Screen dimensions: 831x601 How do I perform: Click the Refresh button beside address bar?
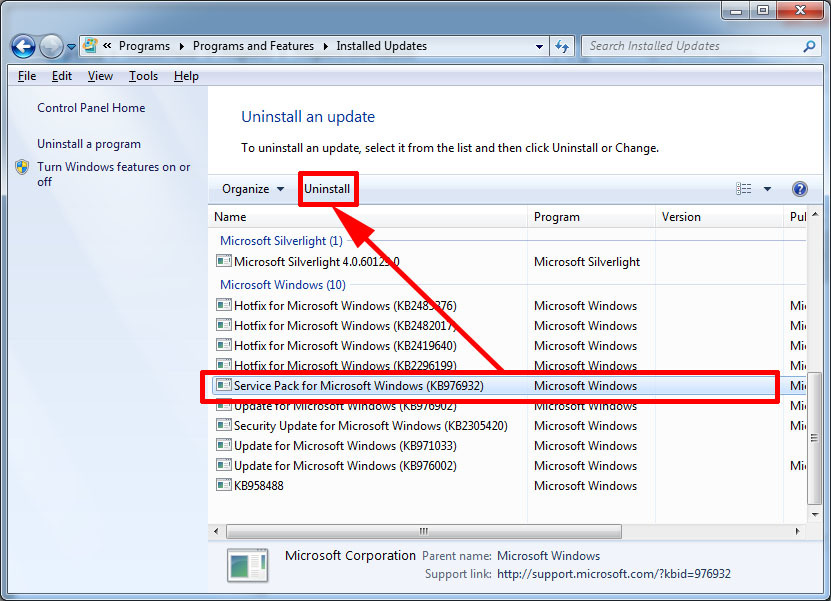point(562,47)
